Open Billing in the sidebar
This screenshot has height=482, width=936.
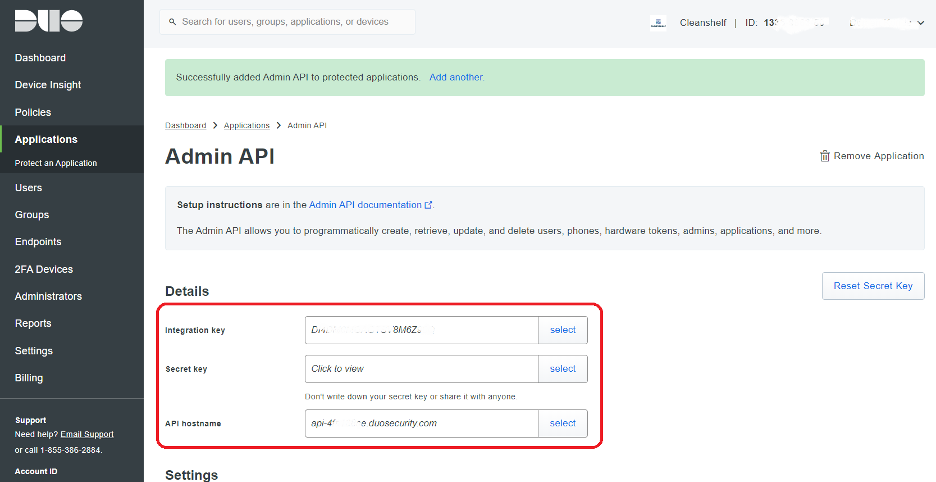pyautogui.click(x=29, y=377)
